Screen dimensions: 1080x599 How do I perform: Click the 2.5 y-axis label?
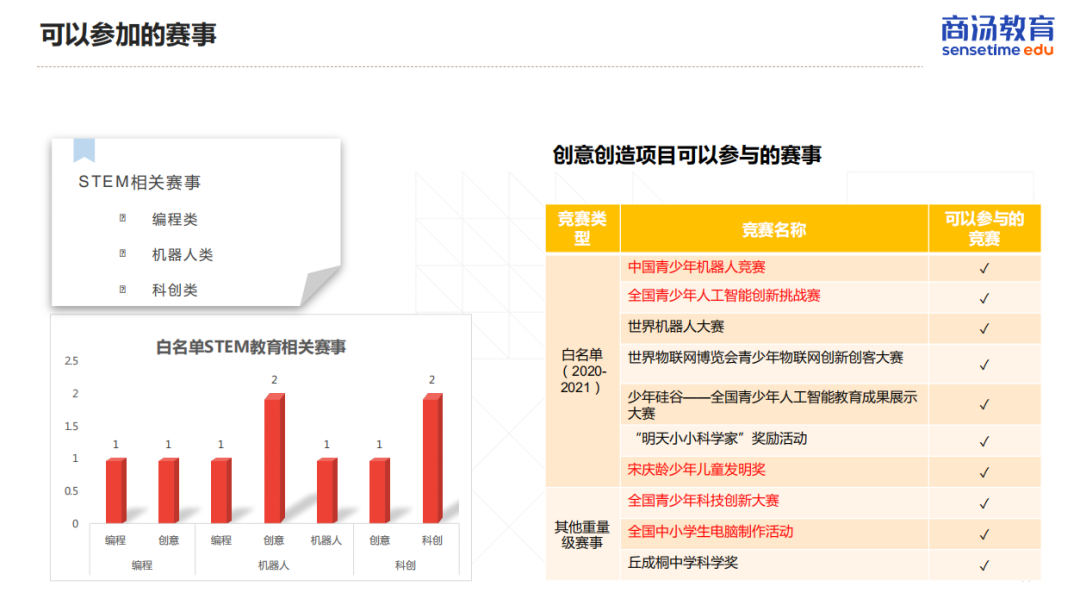click(72, 361)
